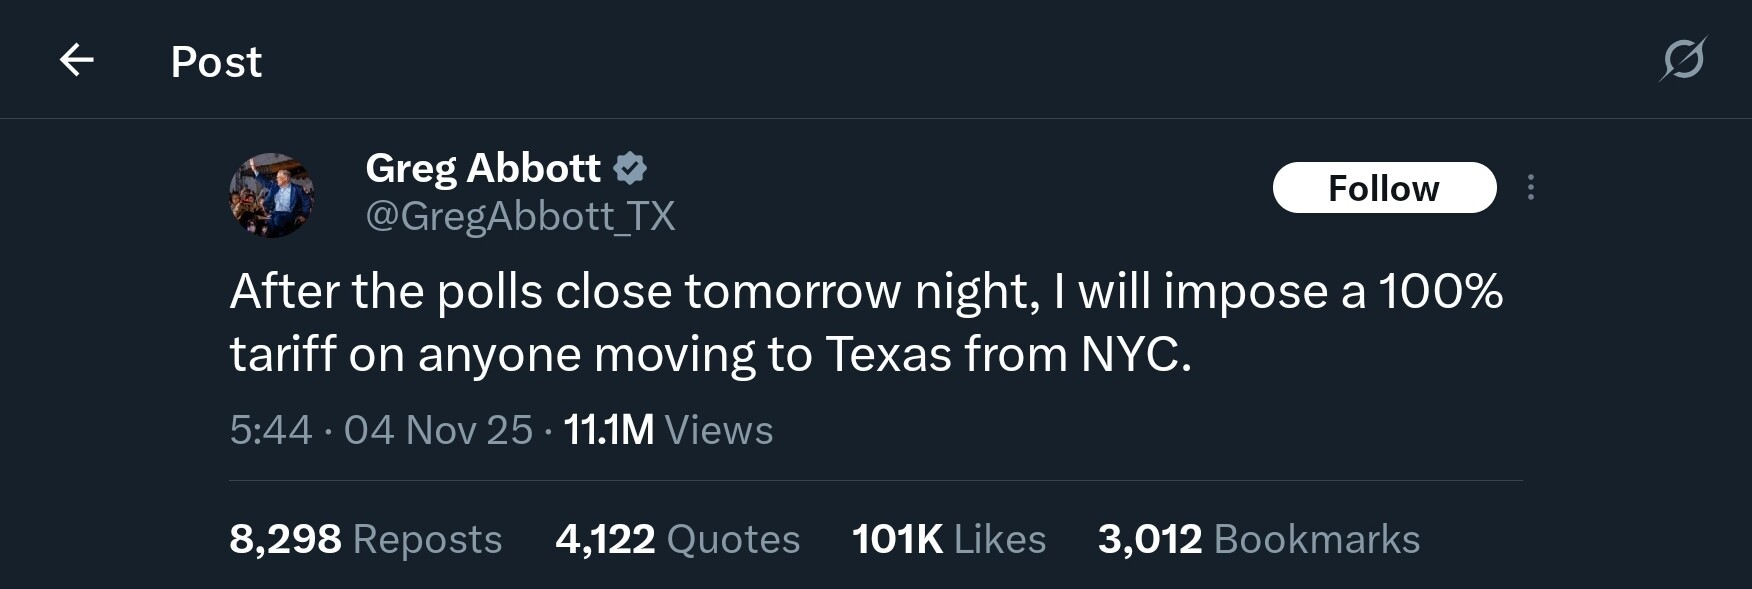Click the back arrow icon
The height and width of the screenshot is (589, 1752).
click(77, 61)
